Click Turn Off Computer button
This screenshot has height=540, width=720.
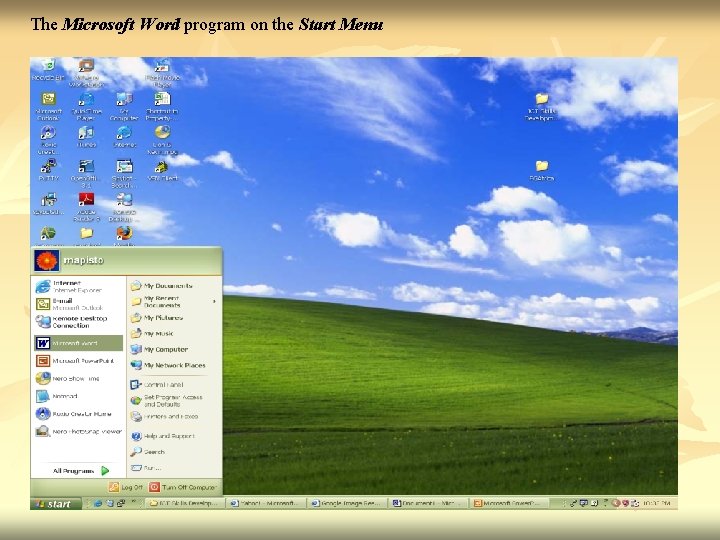point(182,487)
